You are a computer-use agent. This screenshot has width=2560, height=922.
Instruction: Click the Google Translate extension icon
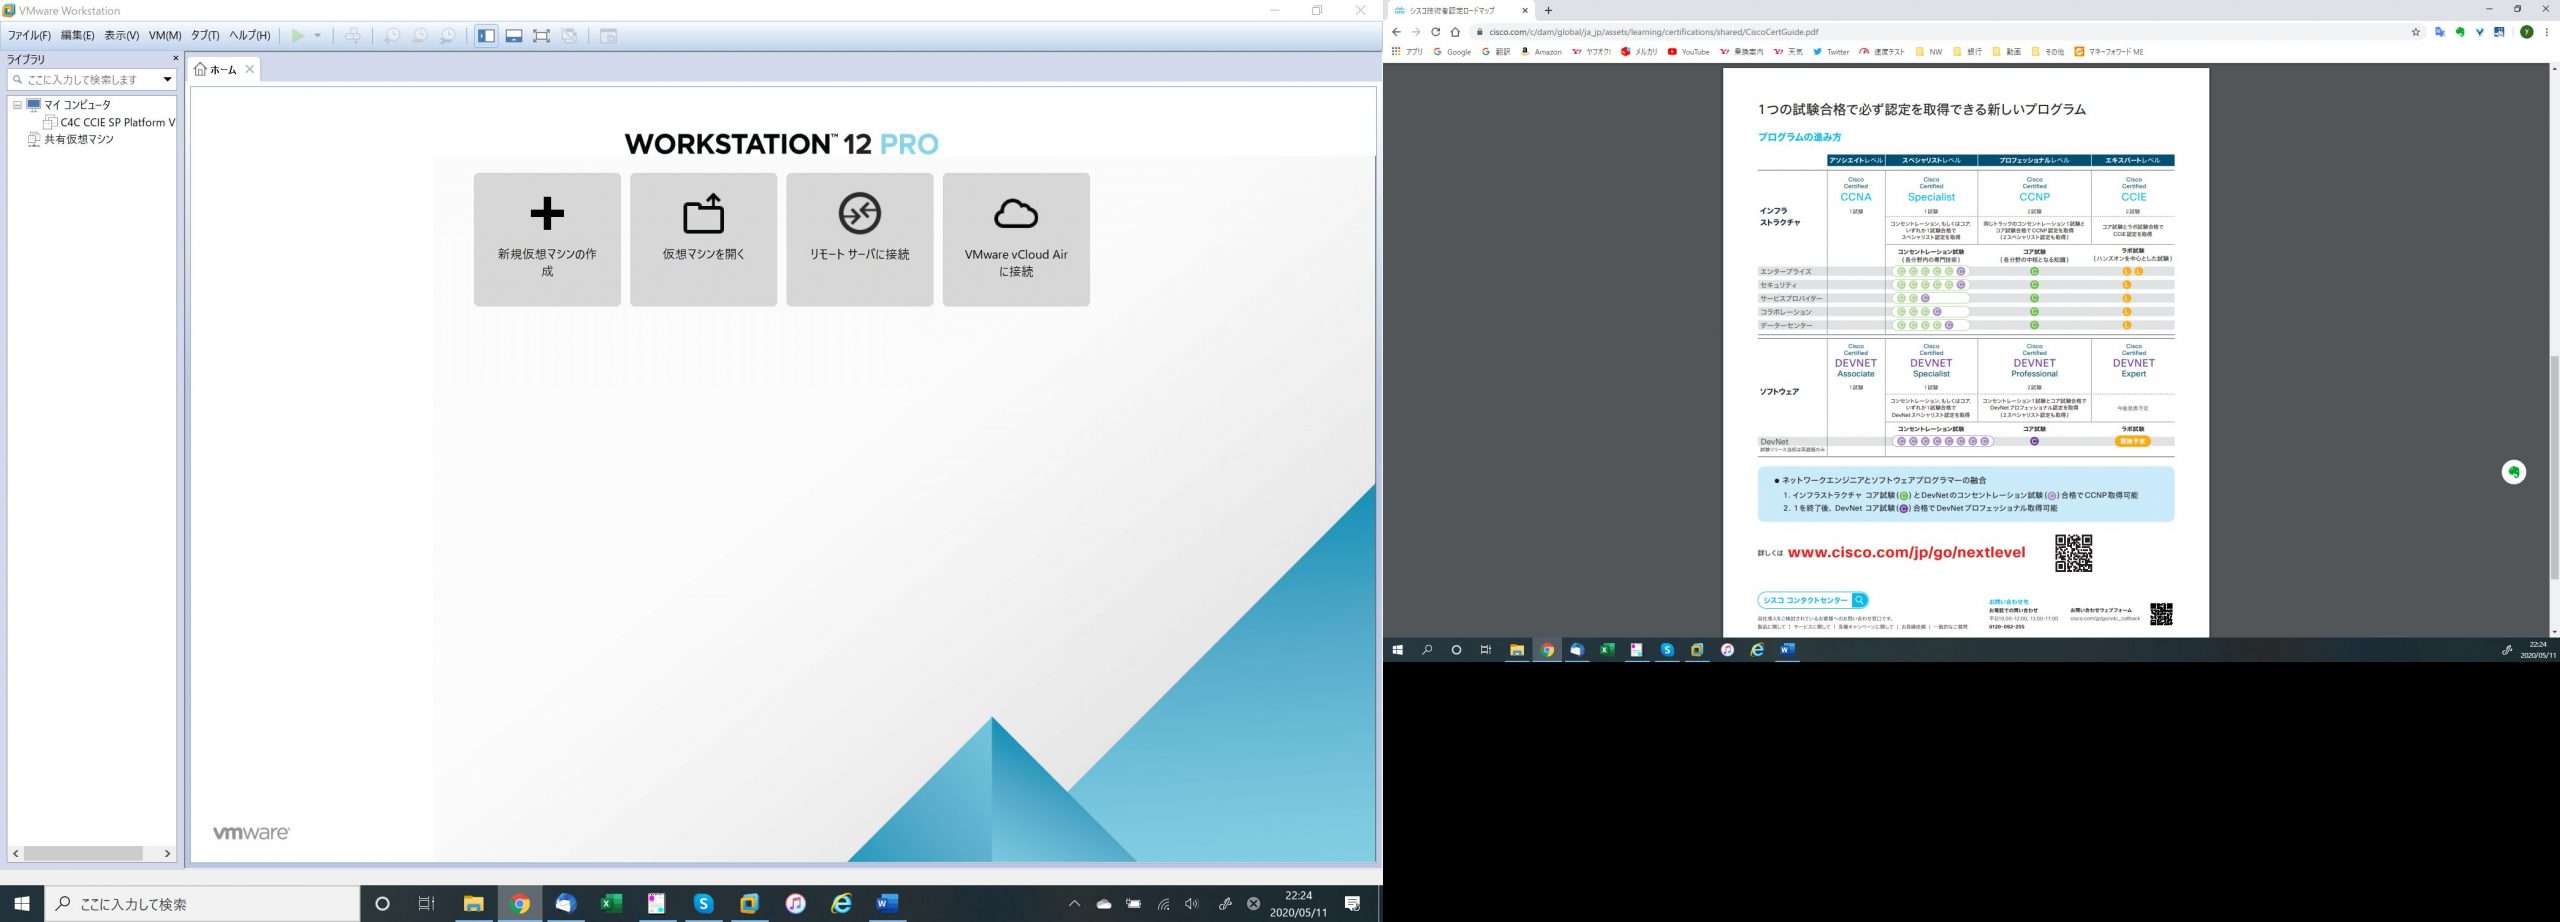click(2440, 32)
